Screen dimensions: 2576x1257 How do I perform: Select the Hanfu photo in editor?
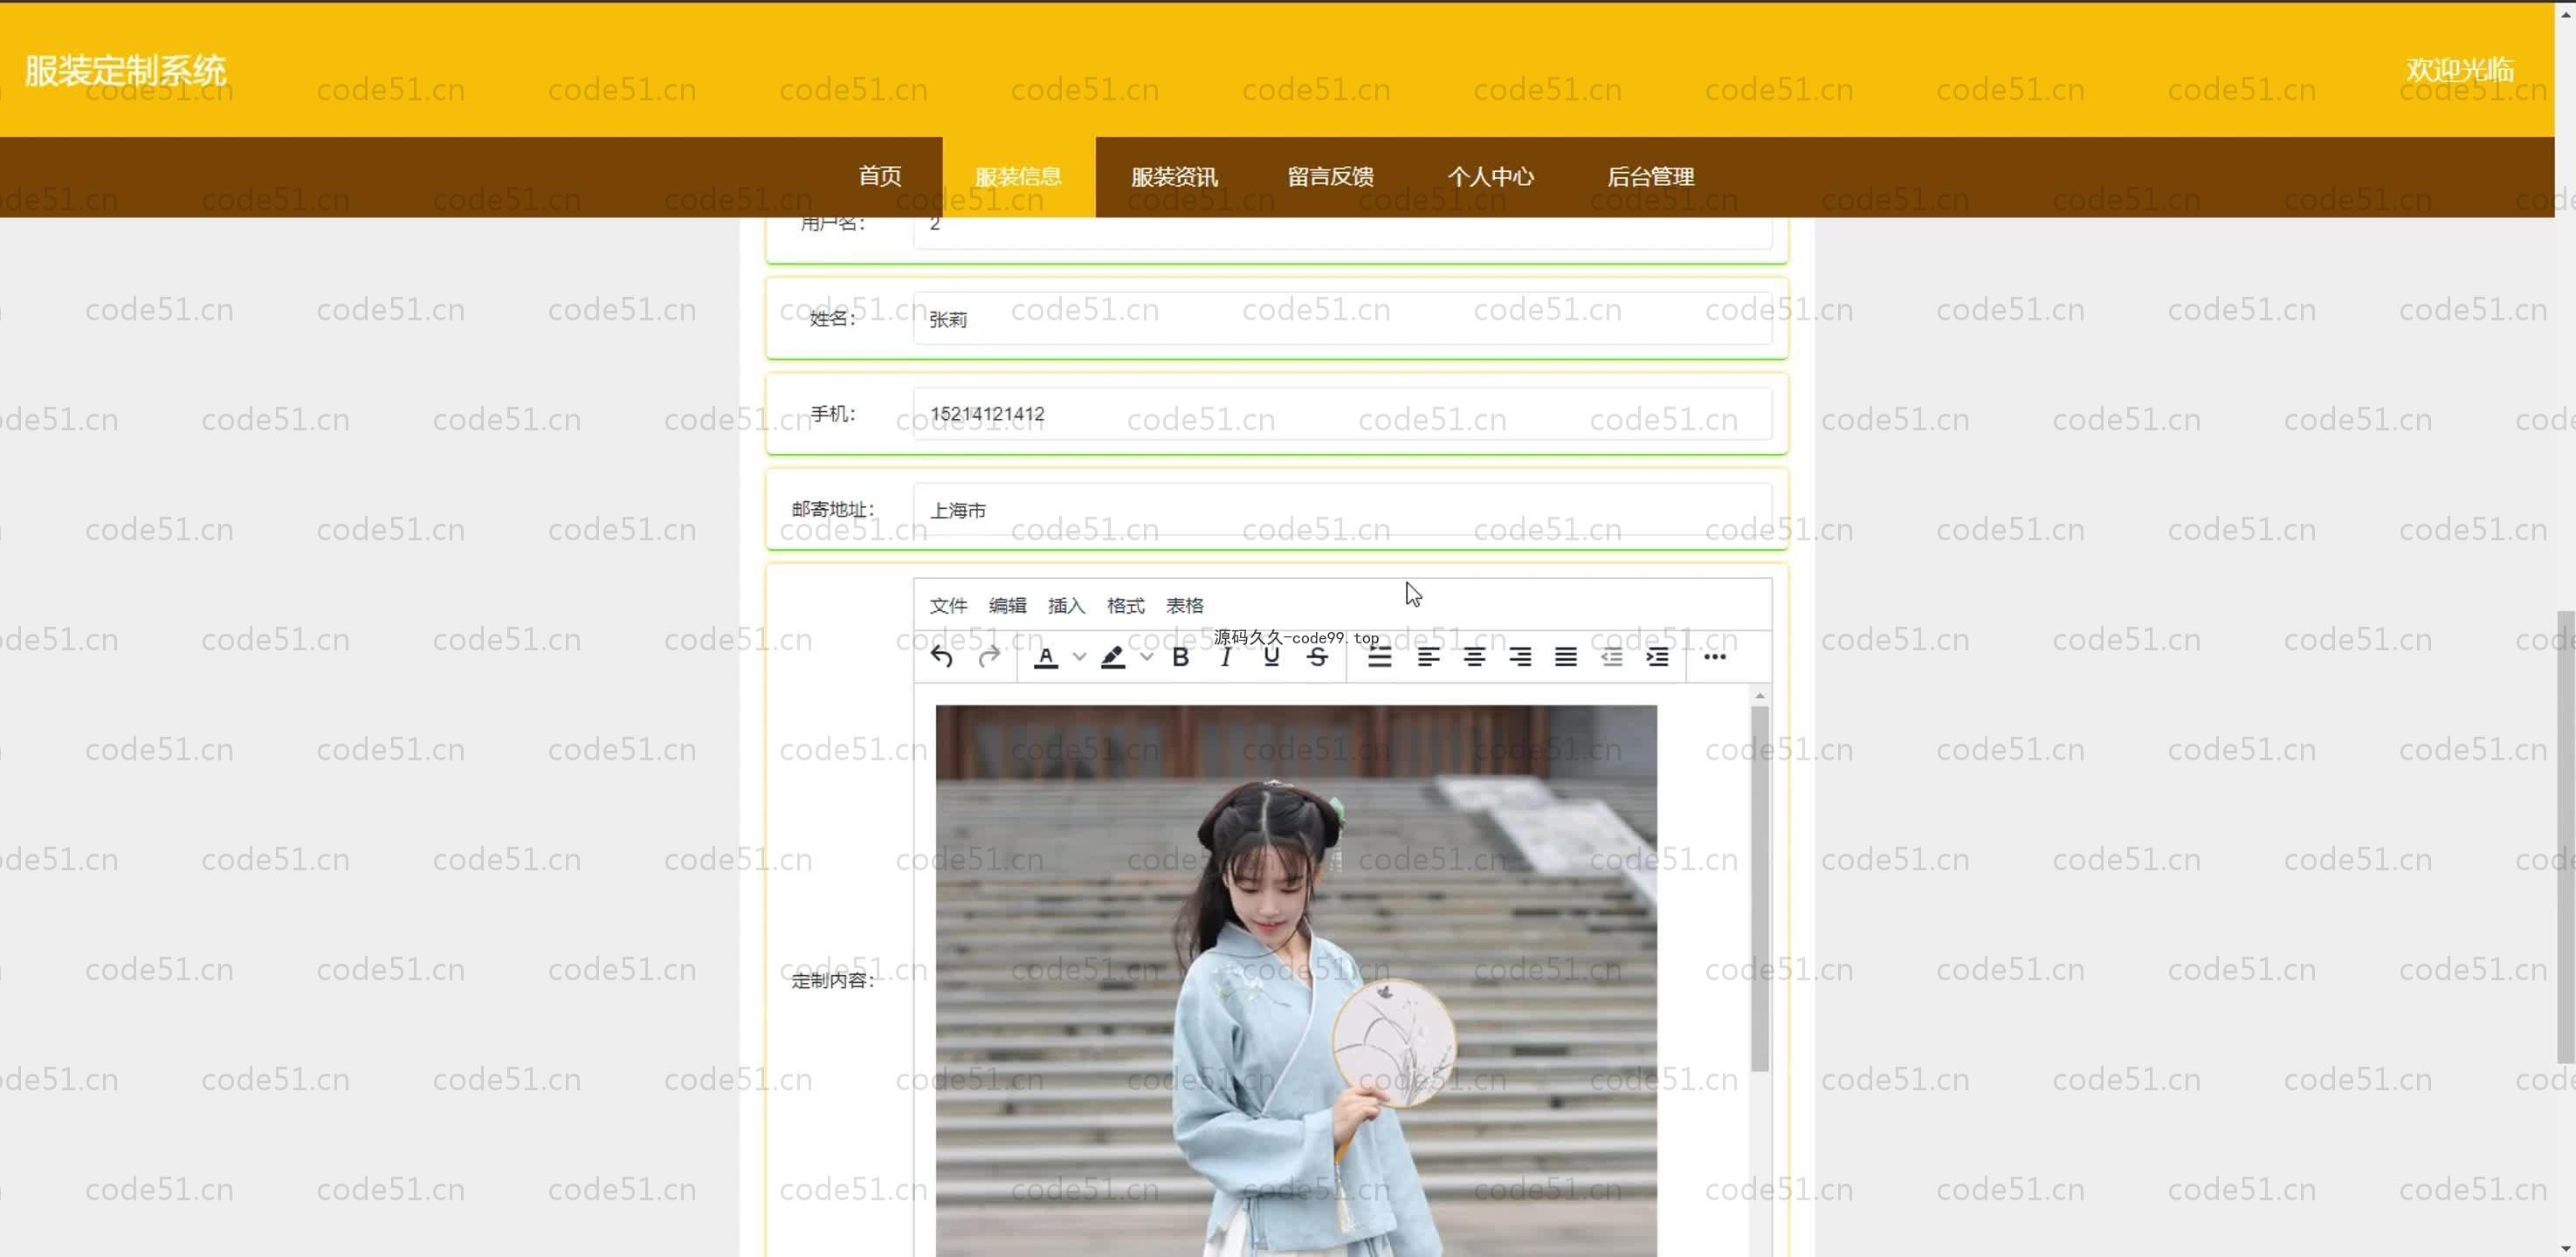click(1296, 980)
